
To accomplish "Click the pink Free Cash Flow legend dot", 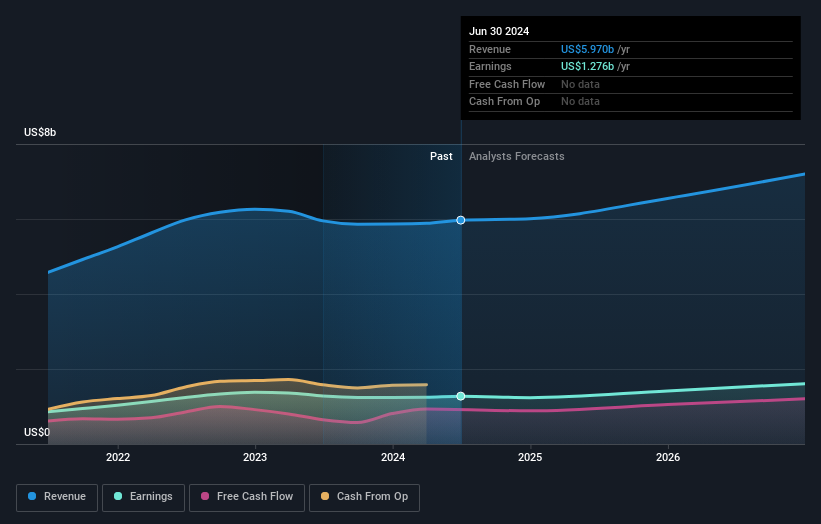I will pyautogui.click(x=205, y=496).
